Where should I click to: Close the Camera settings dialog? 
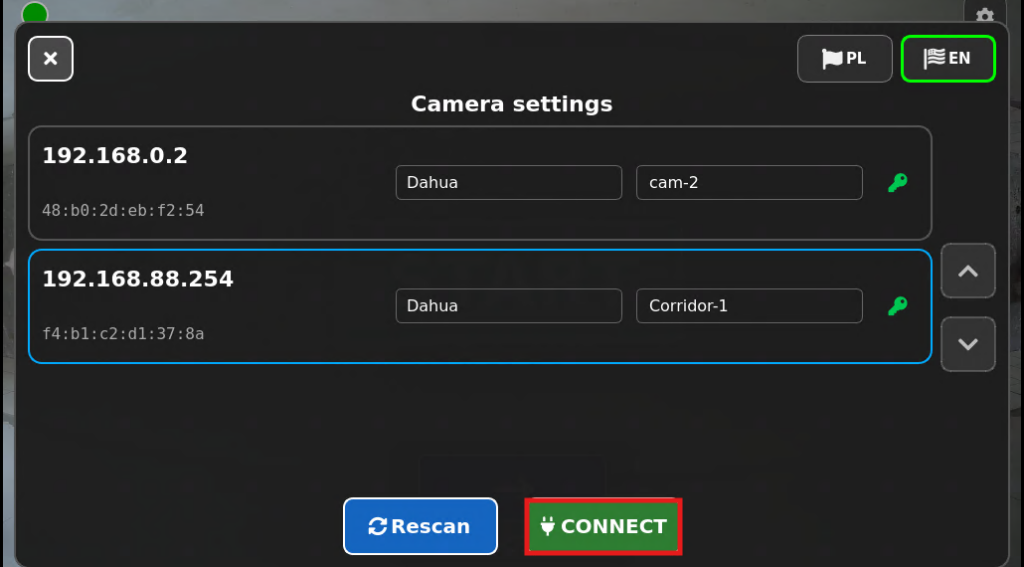(x=50, y=59)
